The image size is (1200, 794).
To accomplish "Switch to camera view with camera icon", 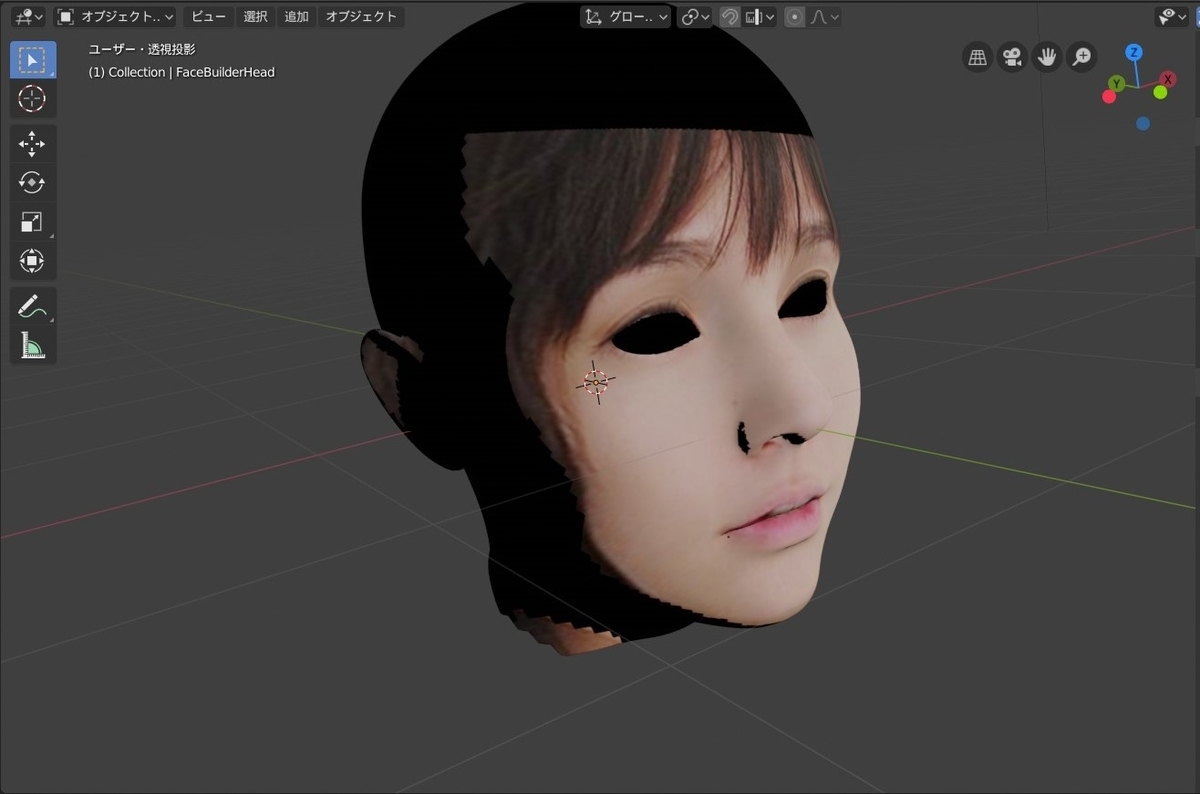I will point(1013,57).
